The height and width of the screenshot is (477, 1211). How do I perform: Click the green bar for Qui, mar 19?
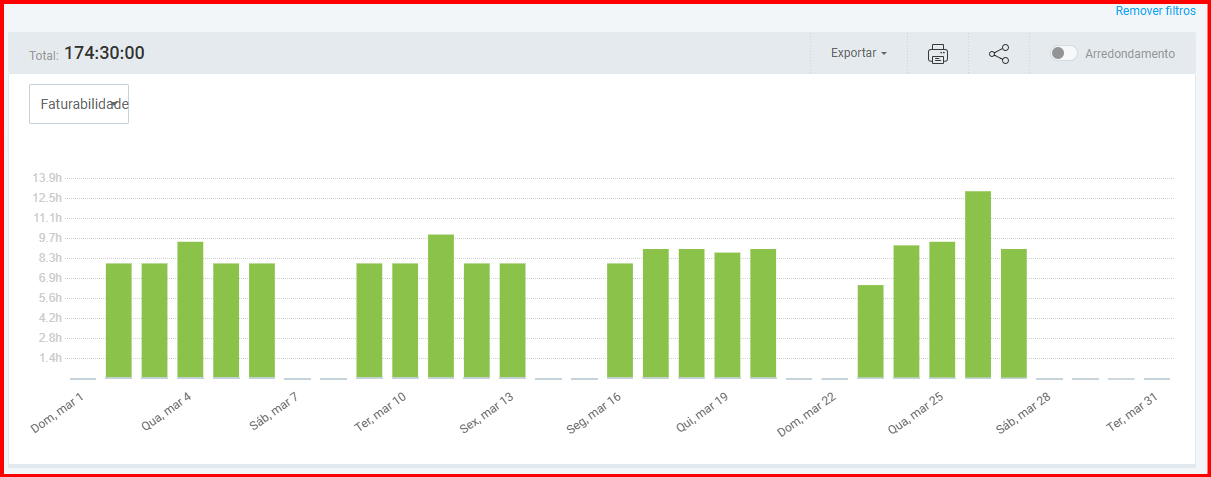coord(727,316)
